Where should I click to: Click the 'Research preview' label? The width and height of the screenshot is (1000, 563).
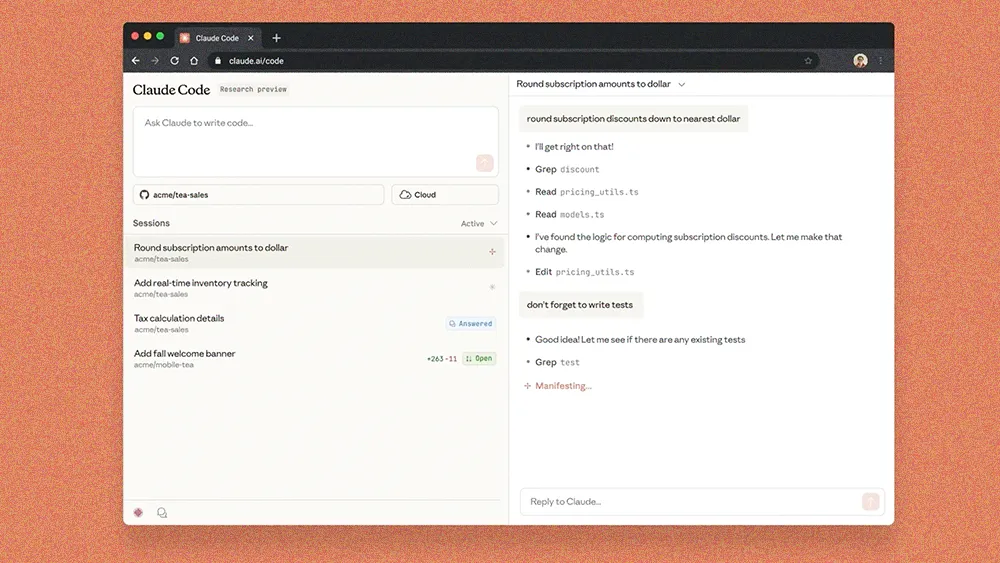(x=253, y=89)
